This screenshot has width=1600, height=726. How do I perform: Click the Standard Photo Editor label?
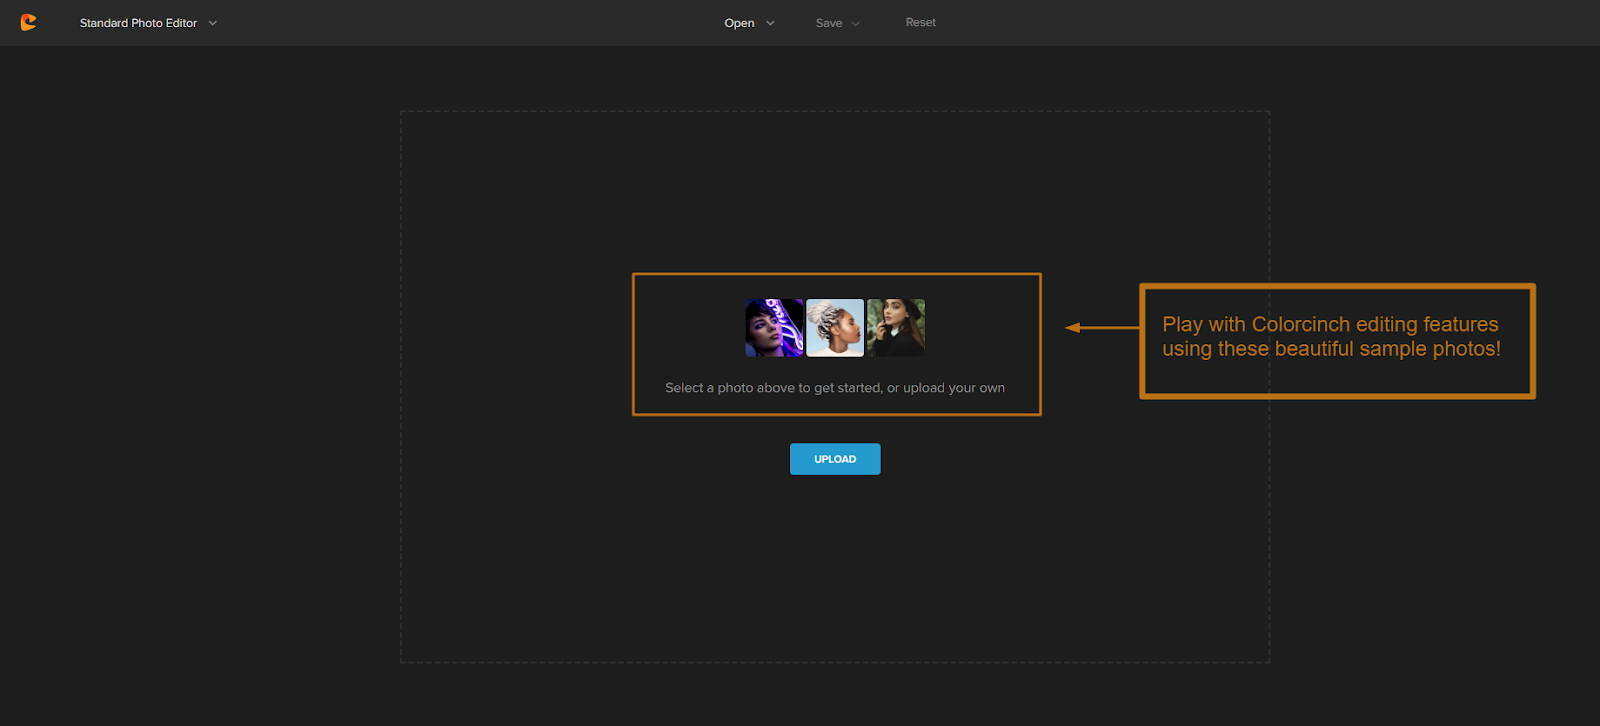[138, 23]
